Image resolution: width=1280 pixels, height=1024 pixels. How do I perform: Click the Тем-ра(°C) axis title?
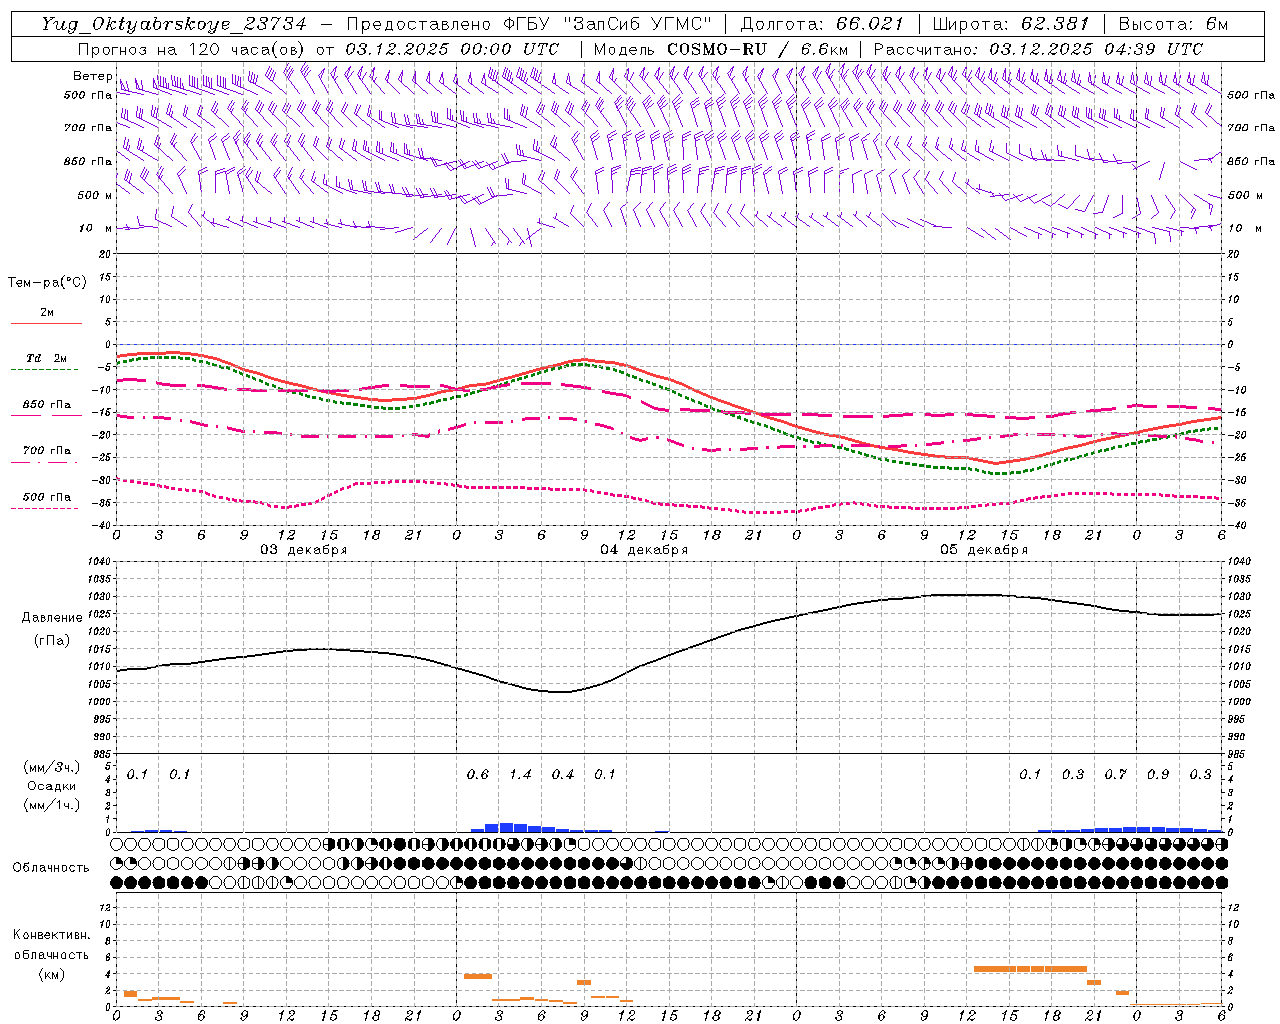pyautogui.click(x=47, y=283)
